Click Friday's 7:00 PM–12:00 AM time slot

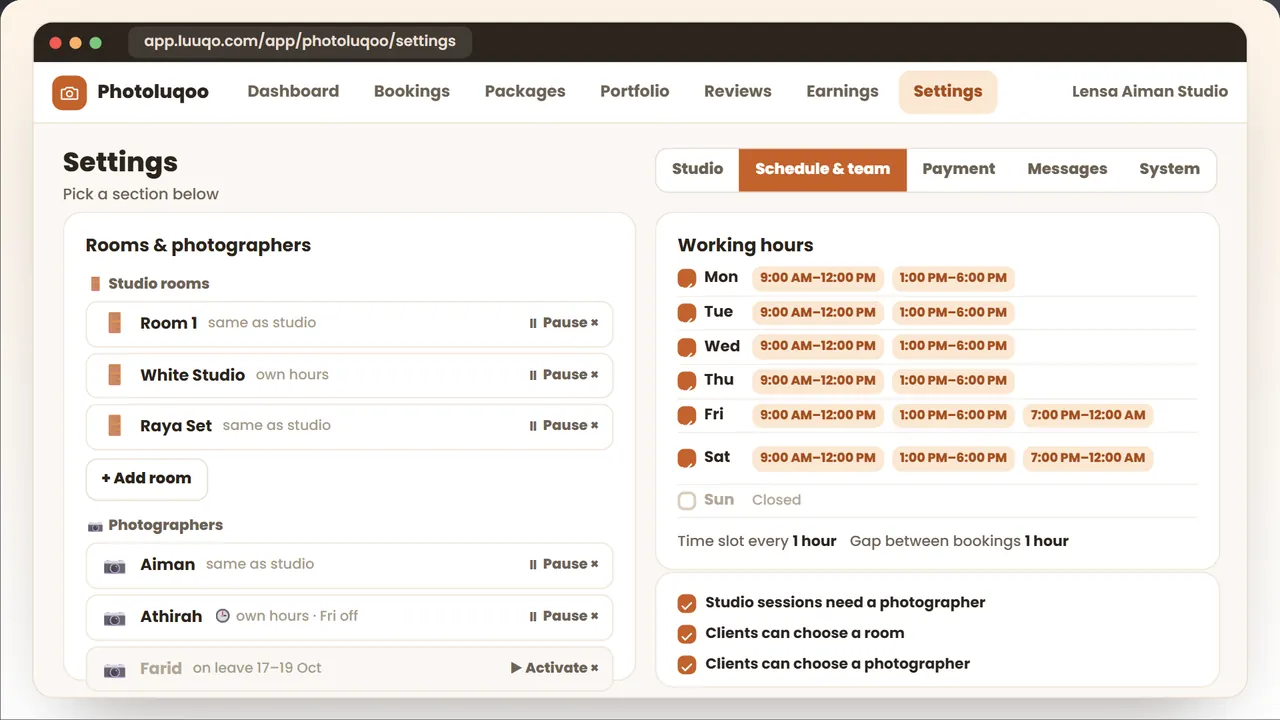pos(1088,415)
